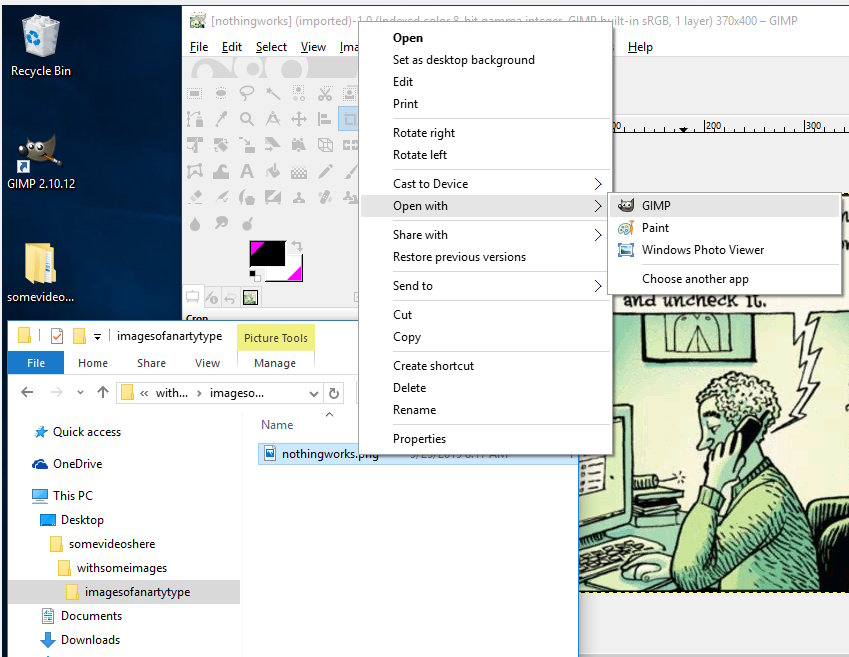Choose the Scale tool in the toolbox

[x=247, y=145]
